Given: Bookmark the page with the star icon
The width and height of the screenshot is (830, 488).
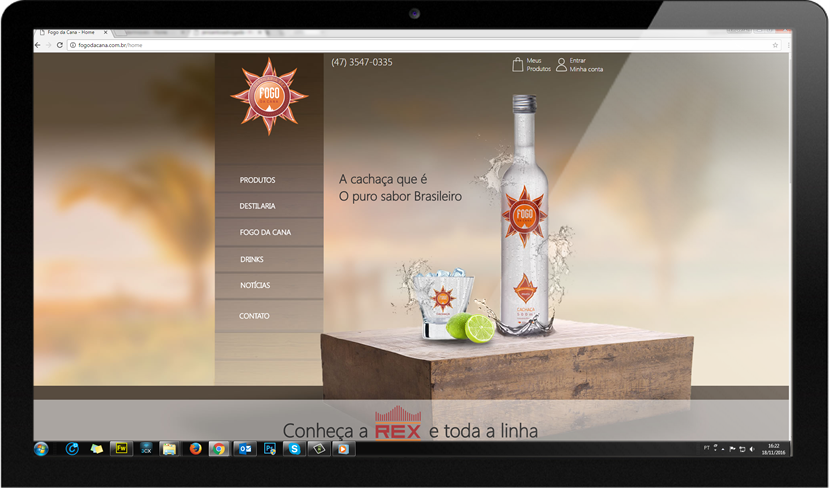Looking at the screenshot, I should (x=775, y=45).
